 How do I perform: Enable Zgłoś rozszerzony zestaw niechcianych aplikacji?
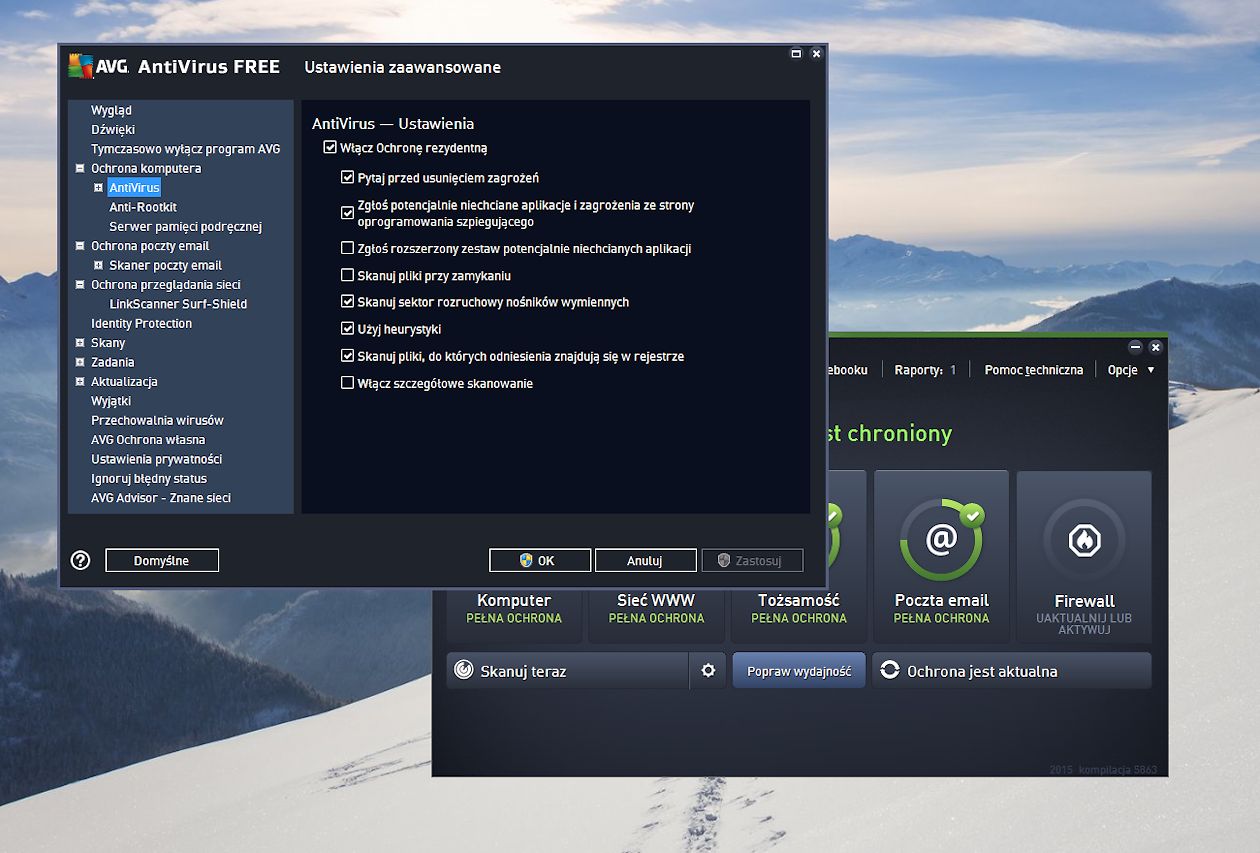pyautogui.click(x=348, y=248)
